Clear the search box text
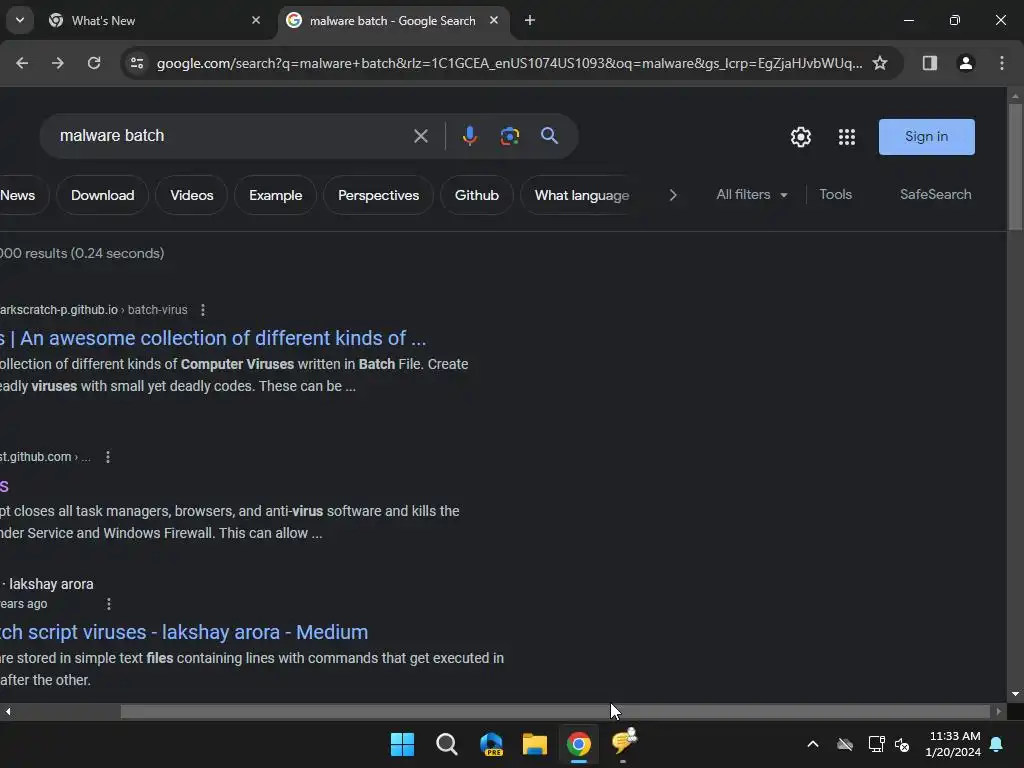Screen dimensions: 1024x768 point(421,136)
